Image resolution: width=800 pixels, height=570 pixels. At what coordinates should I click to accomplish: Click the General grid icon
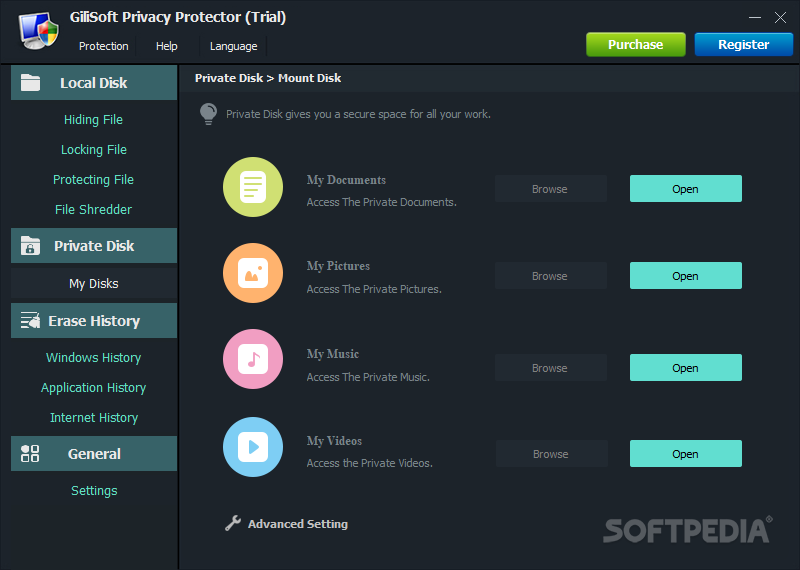click(x=30, y=453)
